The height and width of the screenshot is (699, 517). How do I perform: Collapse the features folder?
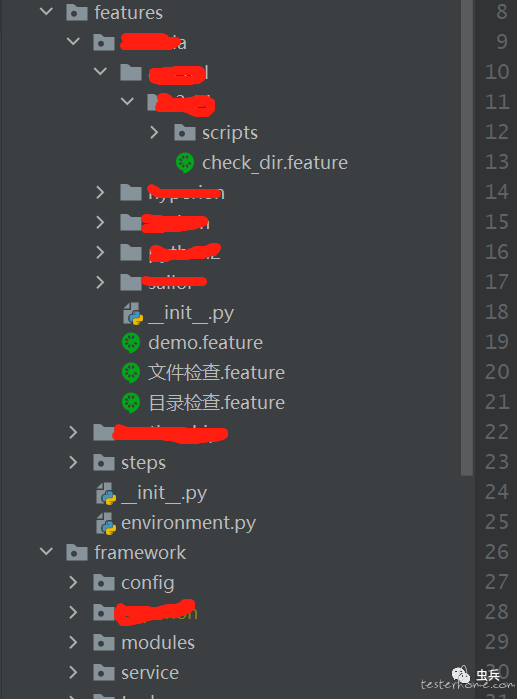coord(46,12)
